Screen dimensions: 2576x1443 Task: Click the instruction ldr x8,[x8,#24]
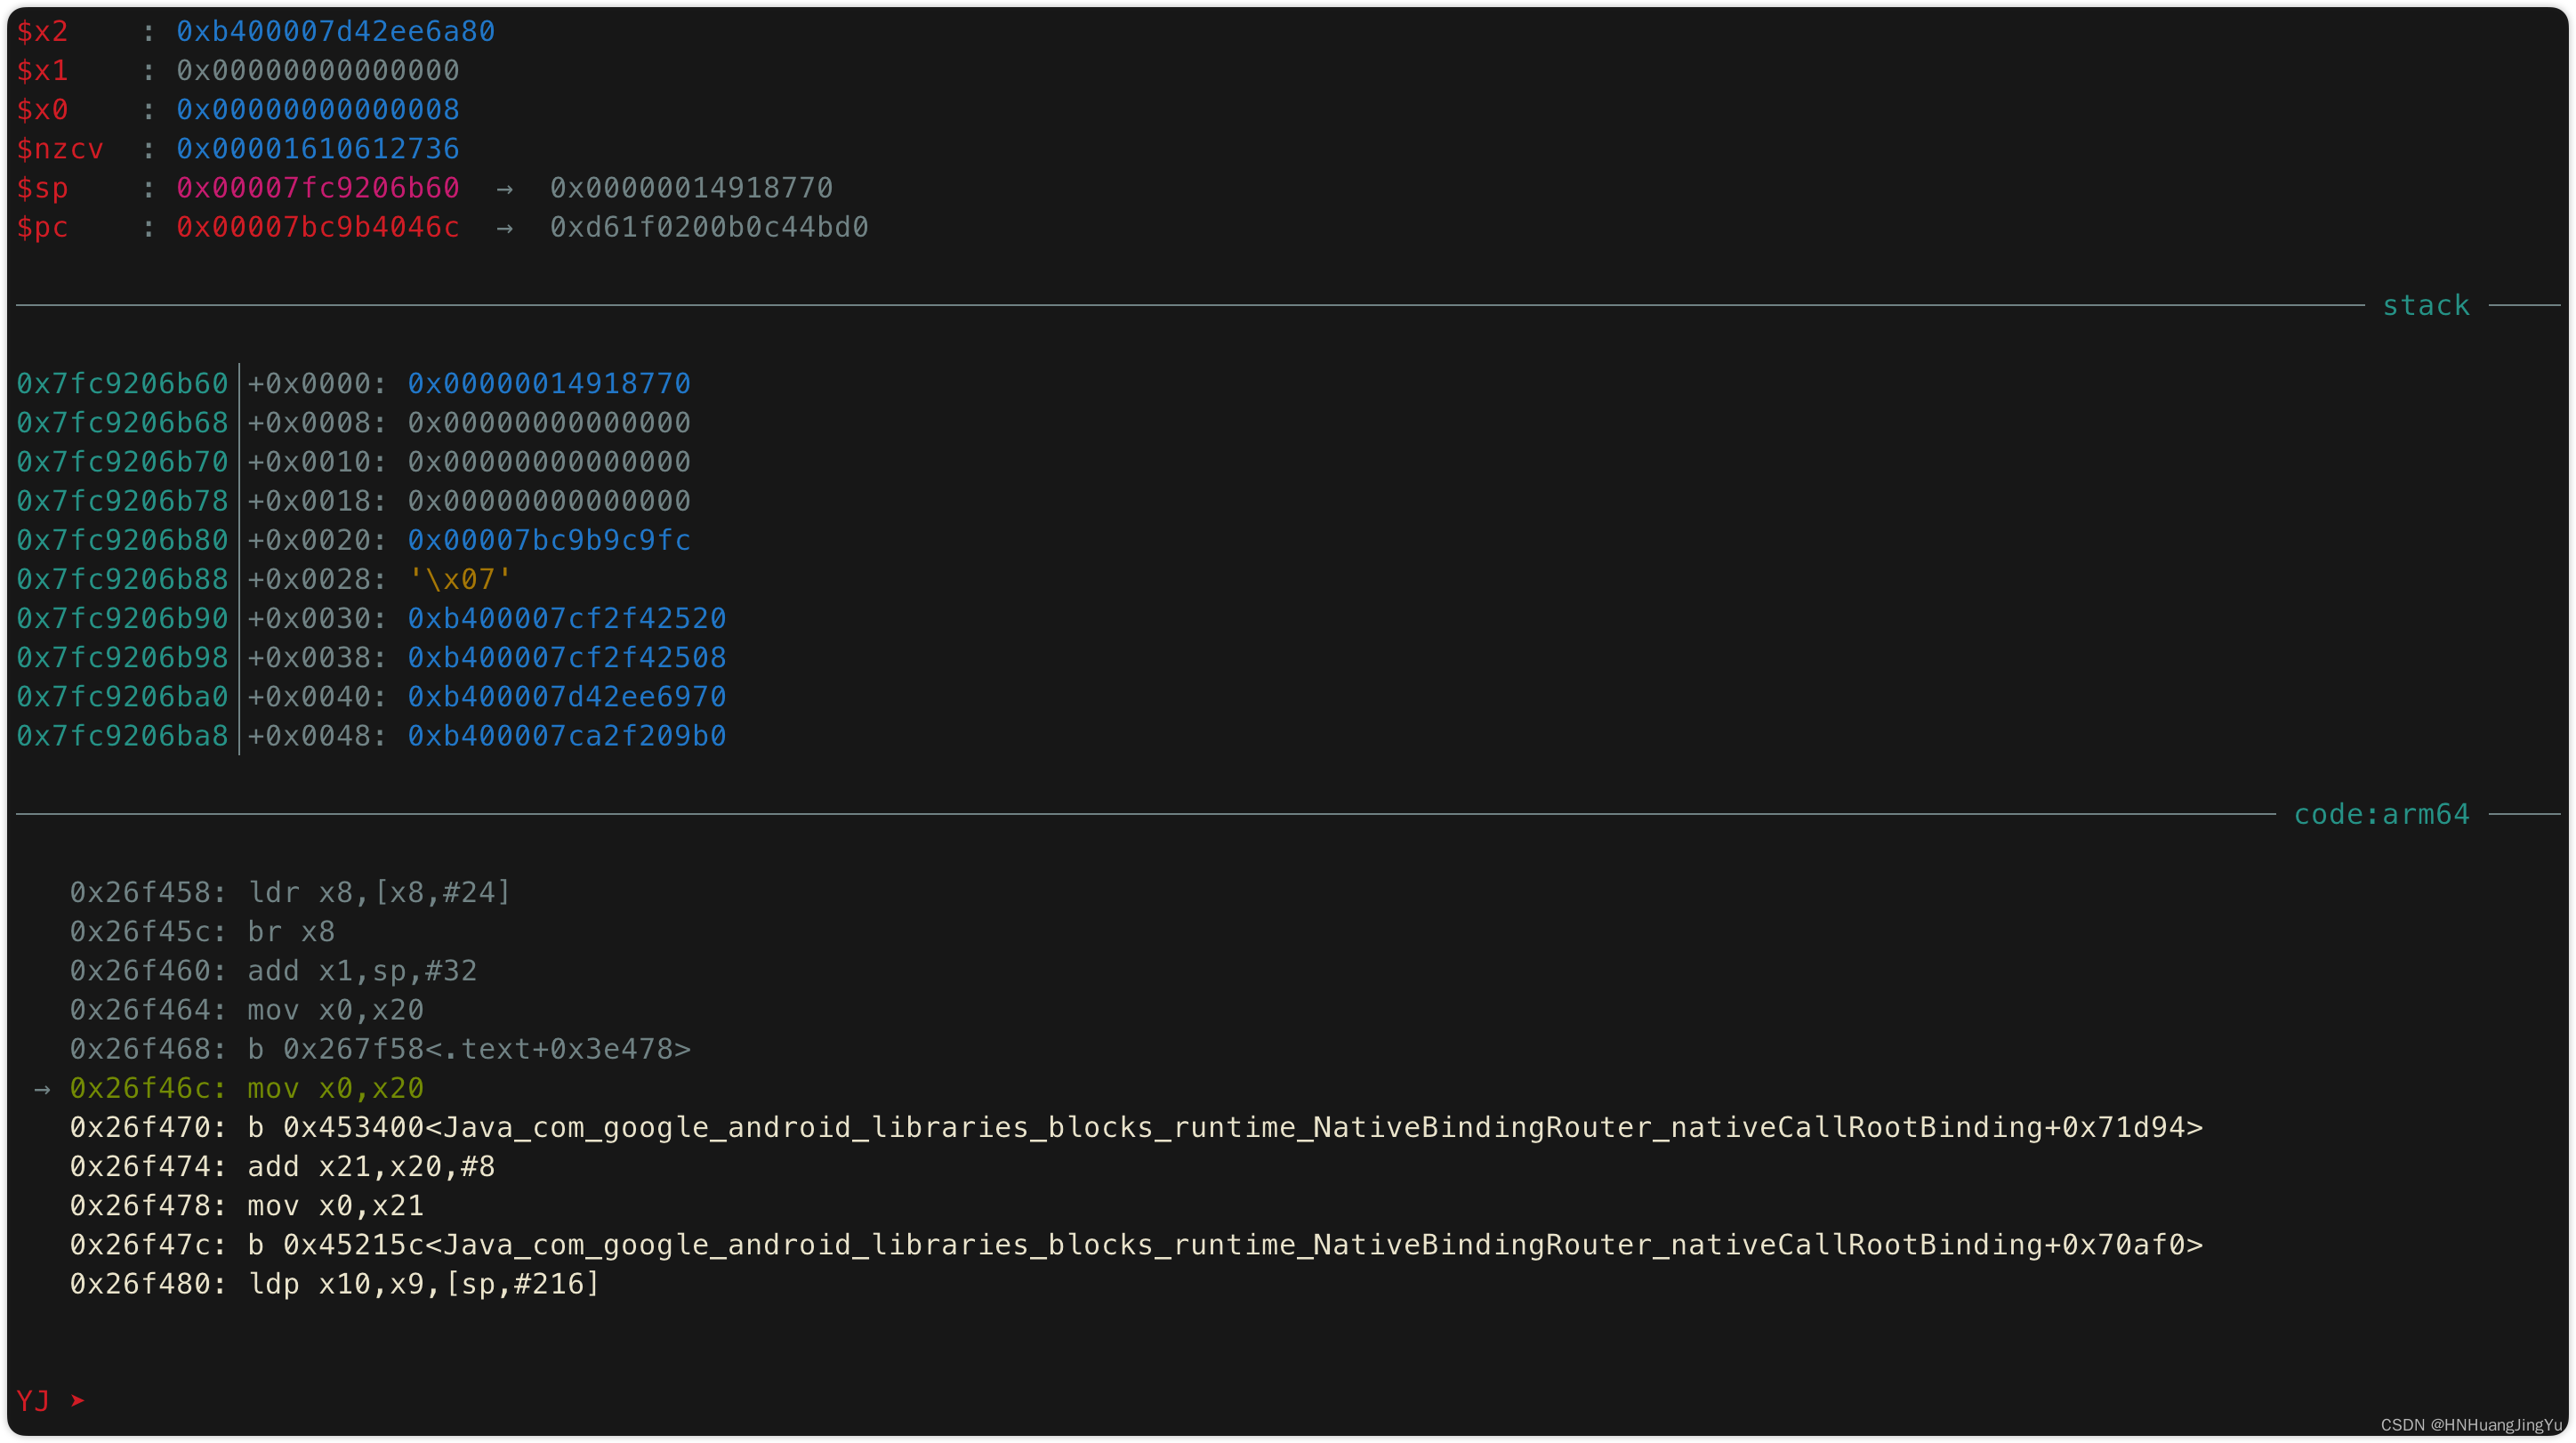(x=379, y=892)
